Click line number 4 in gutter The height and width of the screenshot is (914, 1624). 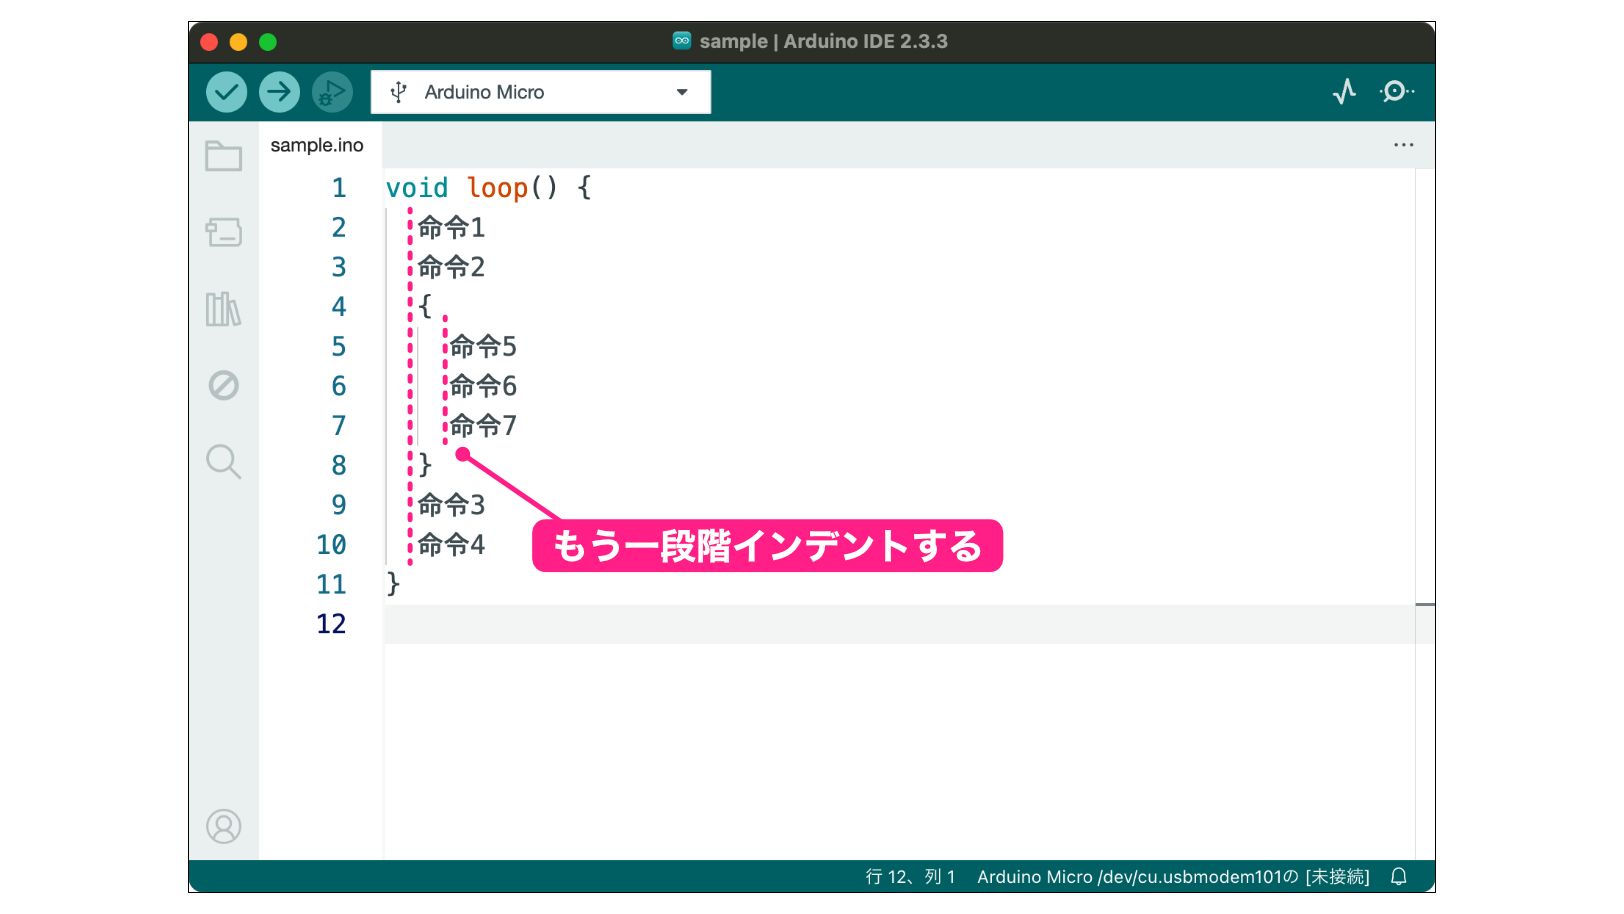click(x=339, y=307)
